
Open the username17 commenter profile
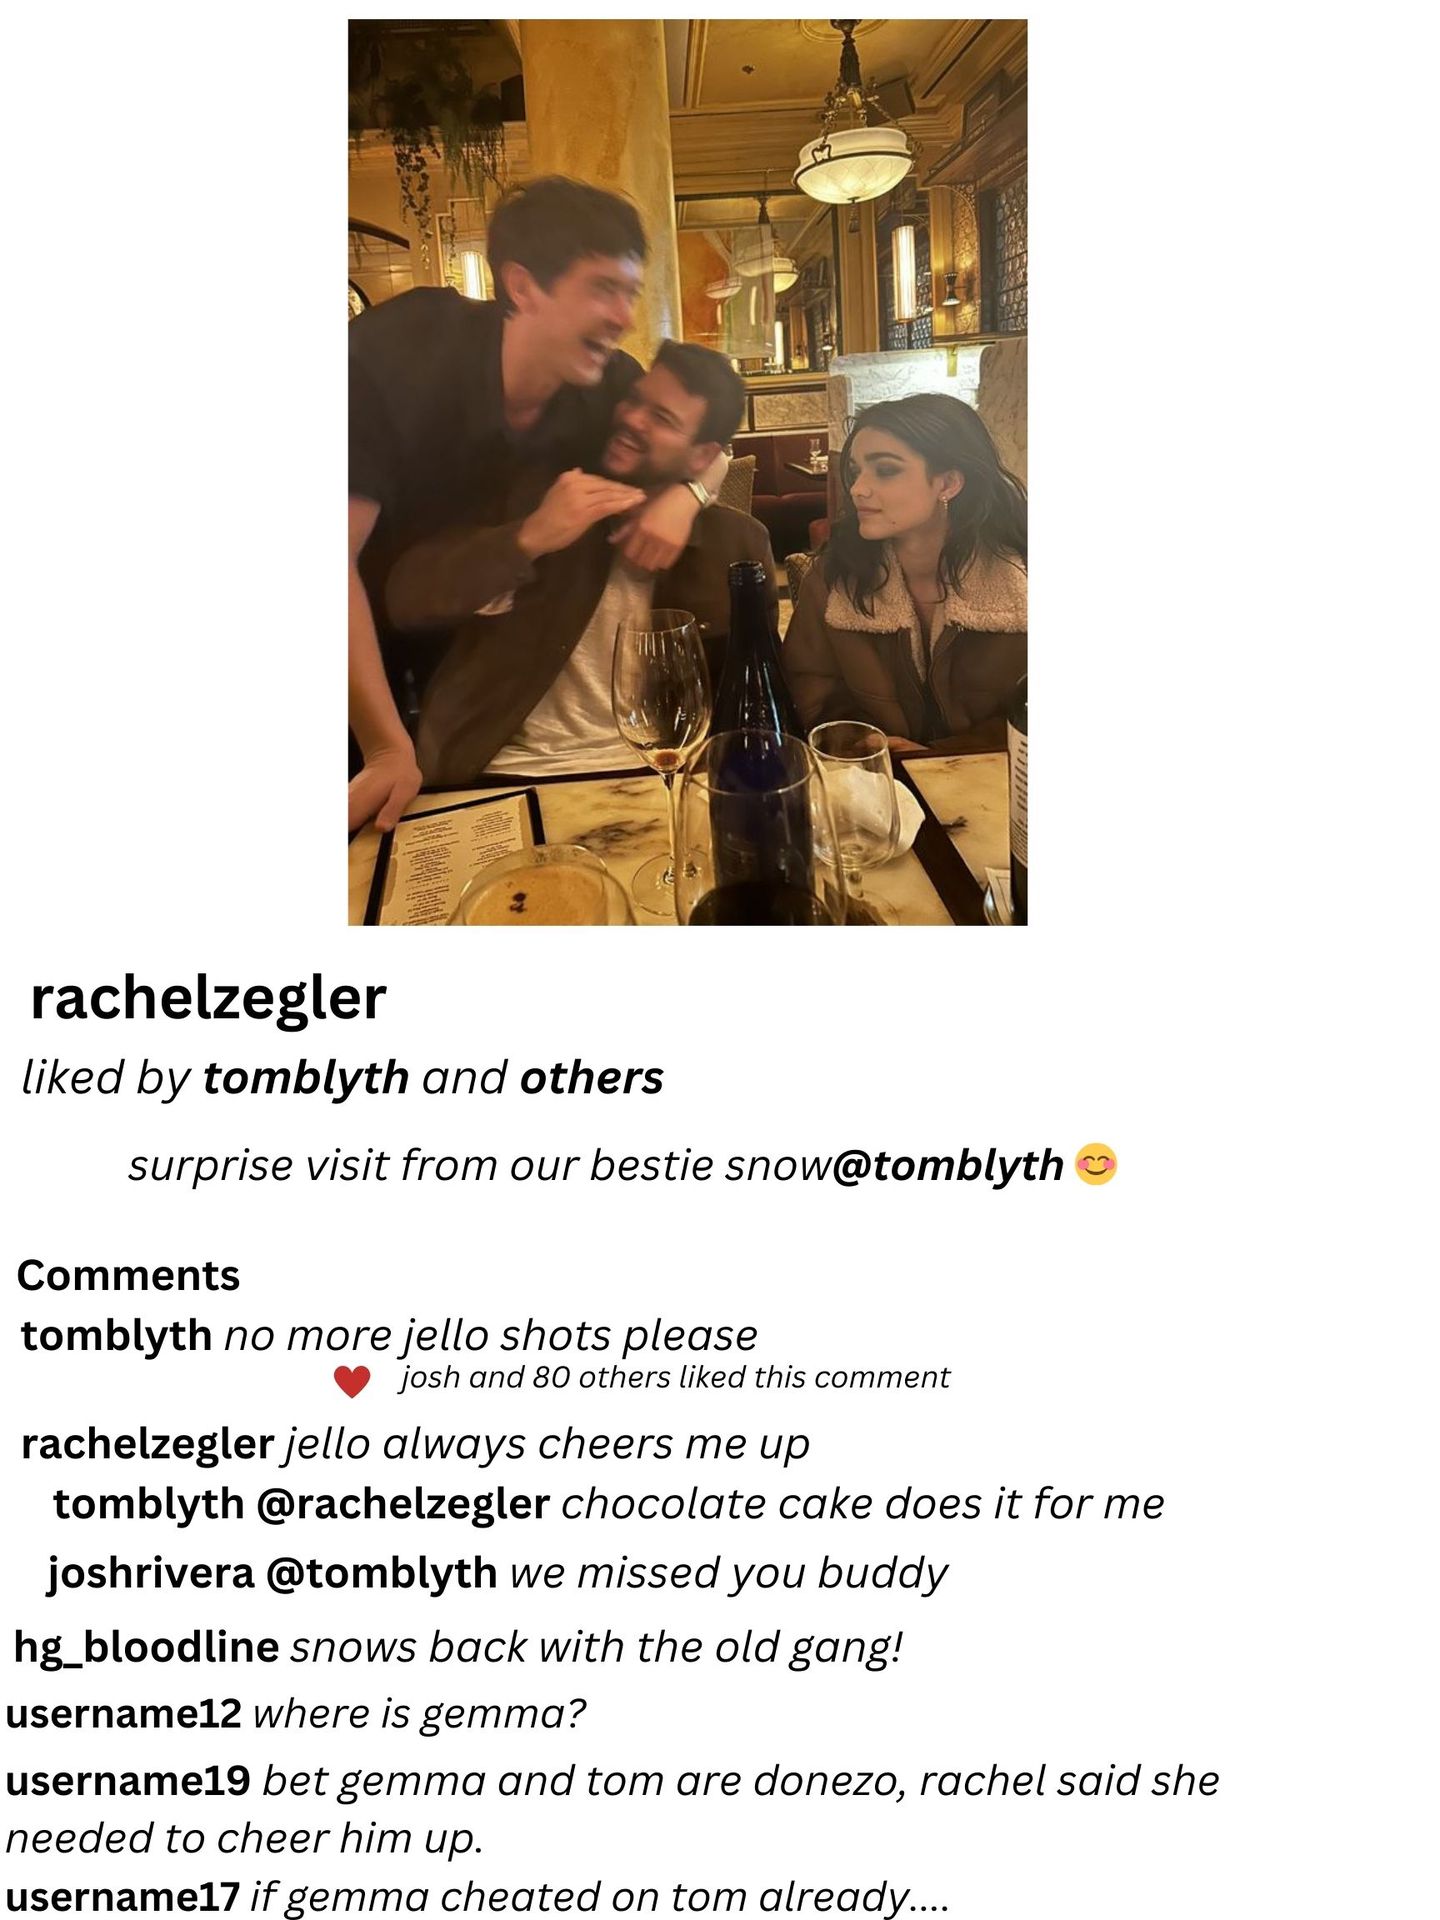point(123,1896)
